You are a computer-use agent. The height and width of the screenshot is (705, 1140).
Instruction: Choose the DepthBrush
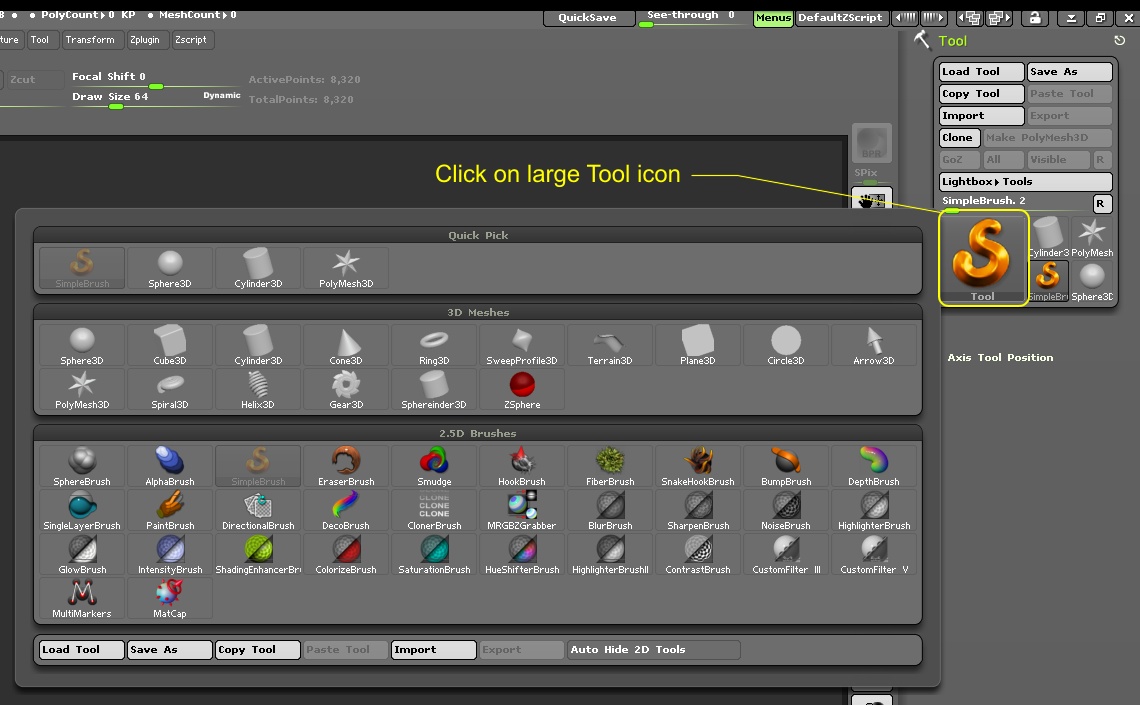click(x=874, y=467)
